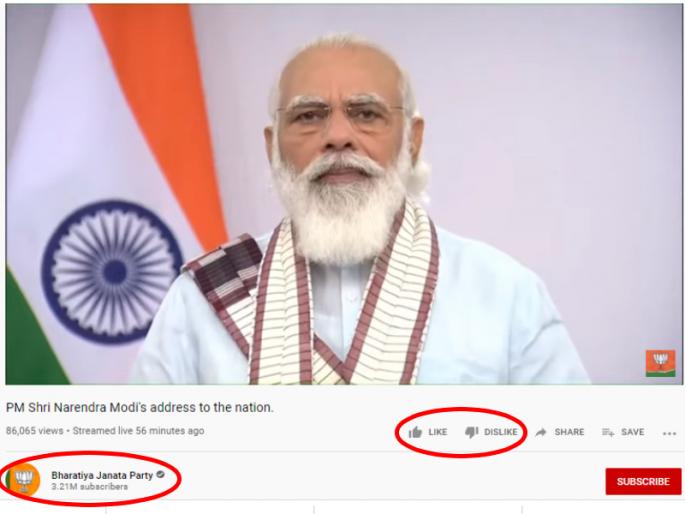685x514 pixels.
Task: Click the SHARE text label
Action: click(x=569, y=432)
